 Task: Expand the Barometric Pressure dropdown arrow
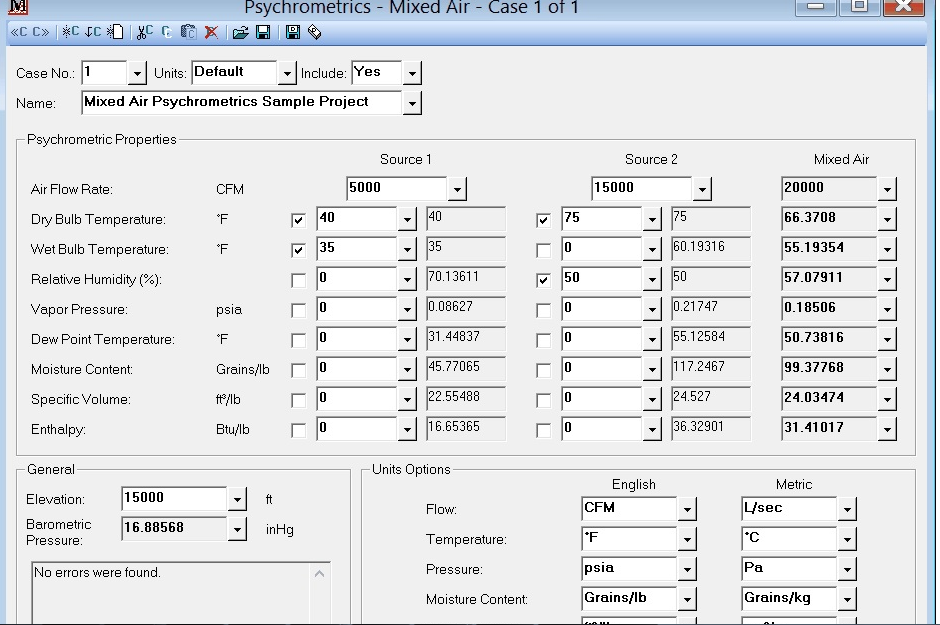[237, 529]
